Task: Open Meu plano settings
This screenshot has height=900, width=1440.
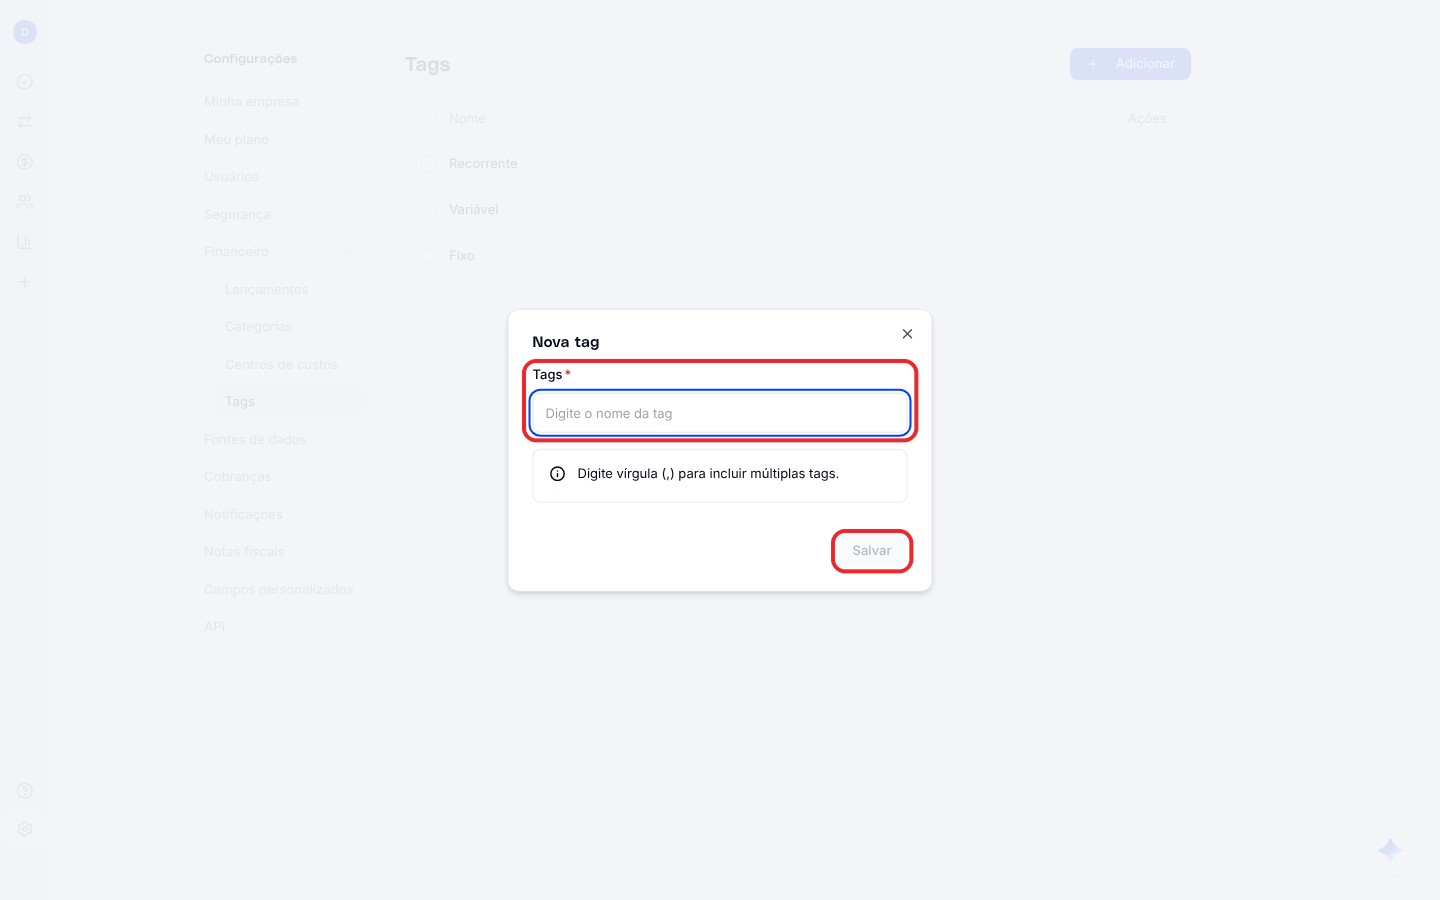Action: [236, 140]
